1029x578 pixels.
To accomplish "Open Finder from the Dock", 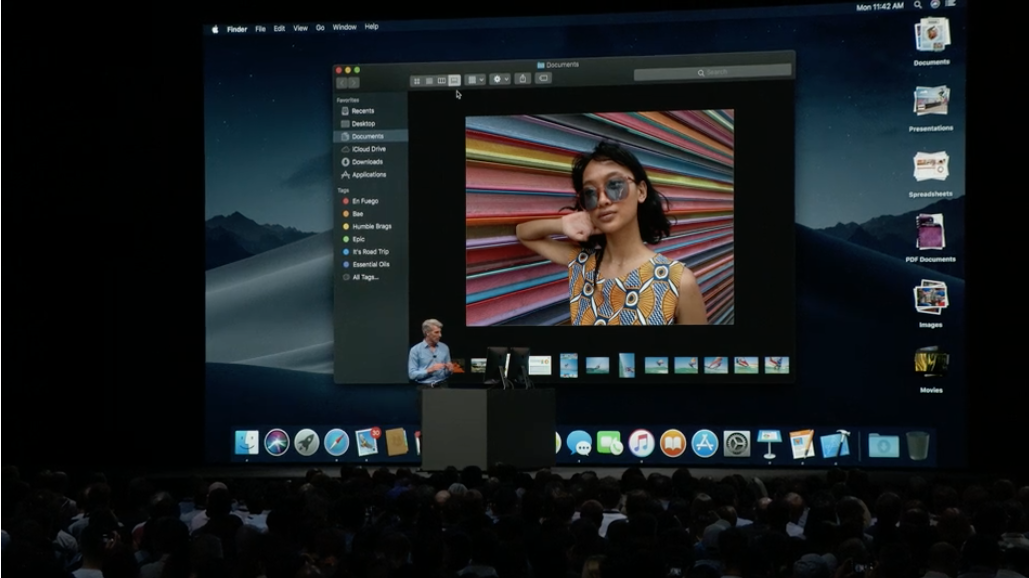I will [x=247, y=443].
